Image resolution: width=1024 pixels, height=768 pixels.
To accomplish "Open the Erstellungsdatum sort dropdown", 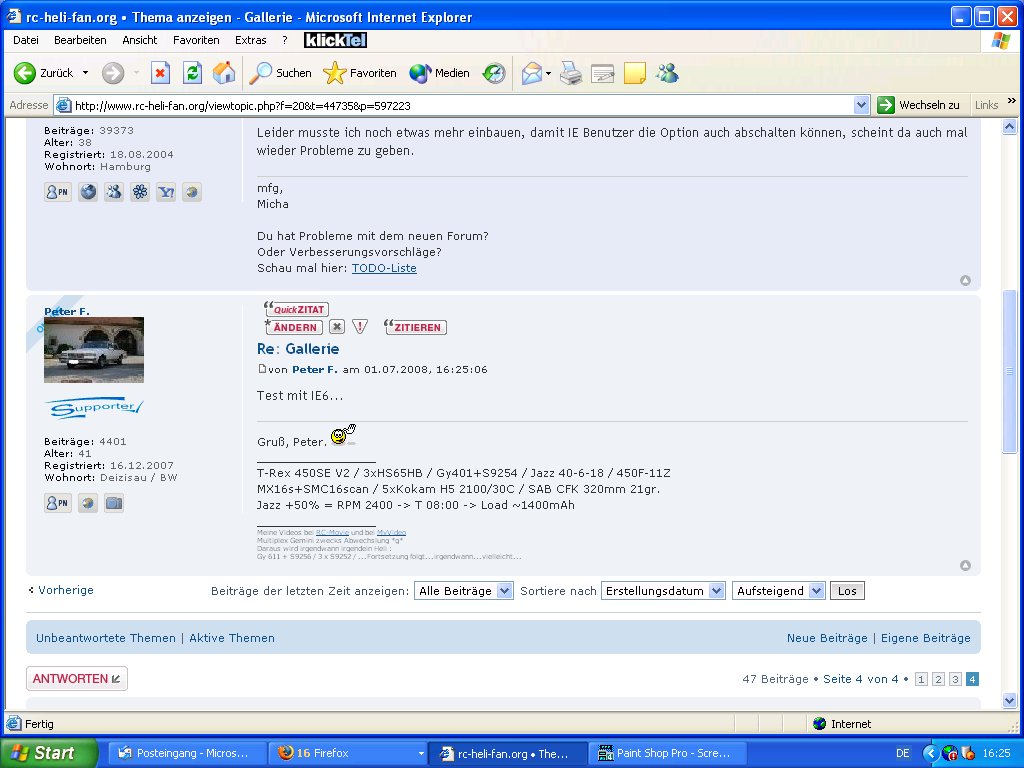I will point(663,591).
